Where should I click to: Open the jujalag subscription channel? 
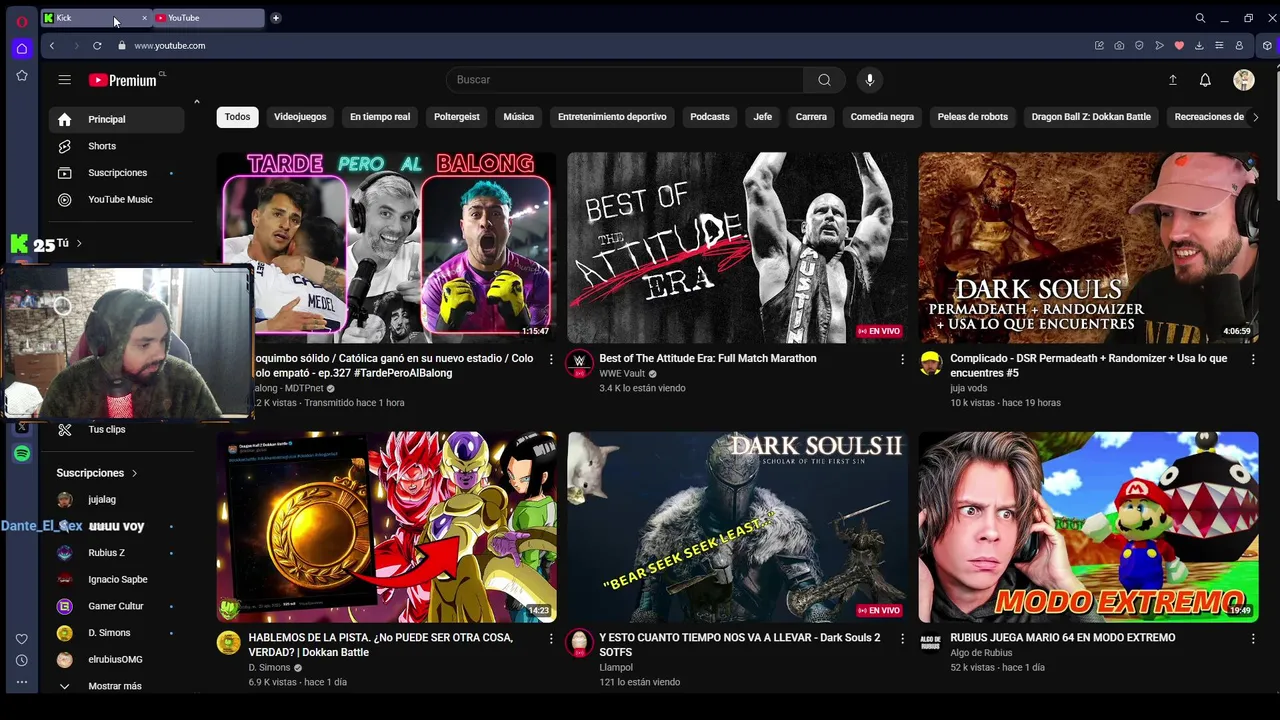[116, 500]
